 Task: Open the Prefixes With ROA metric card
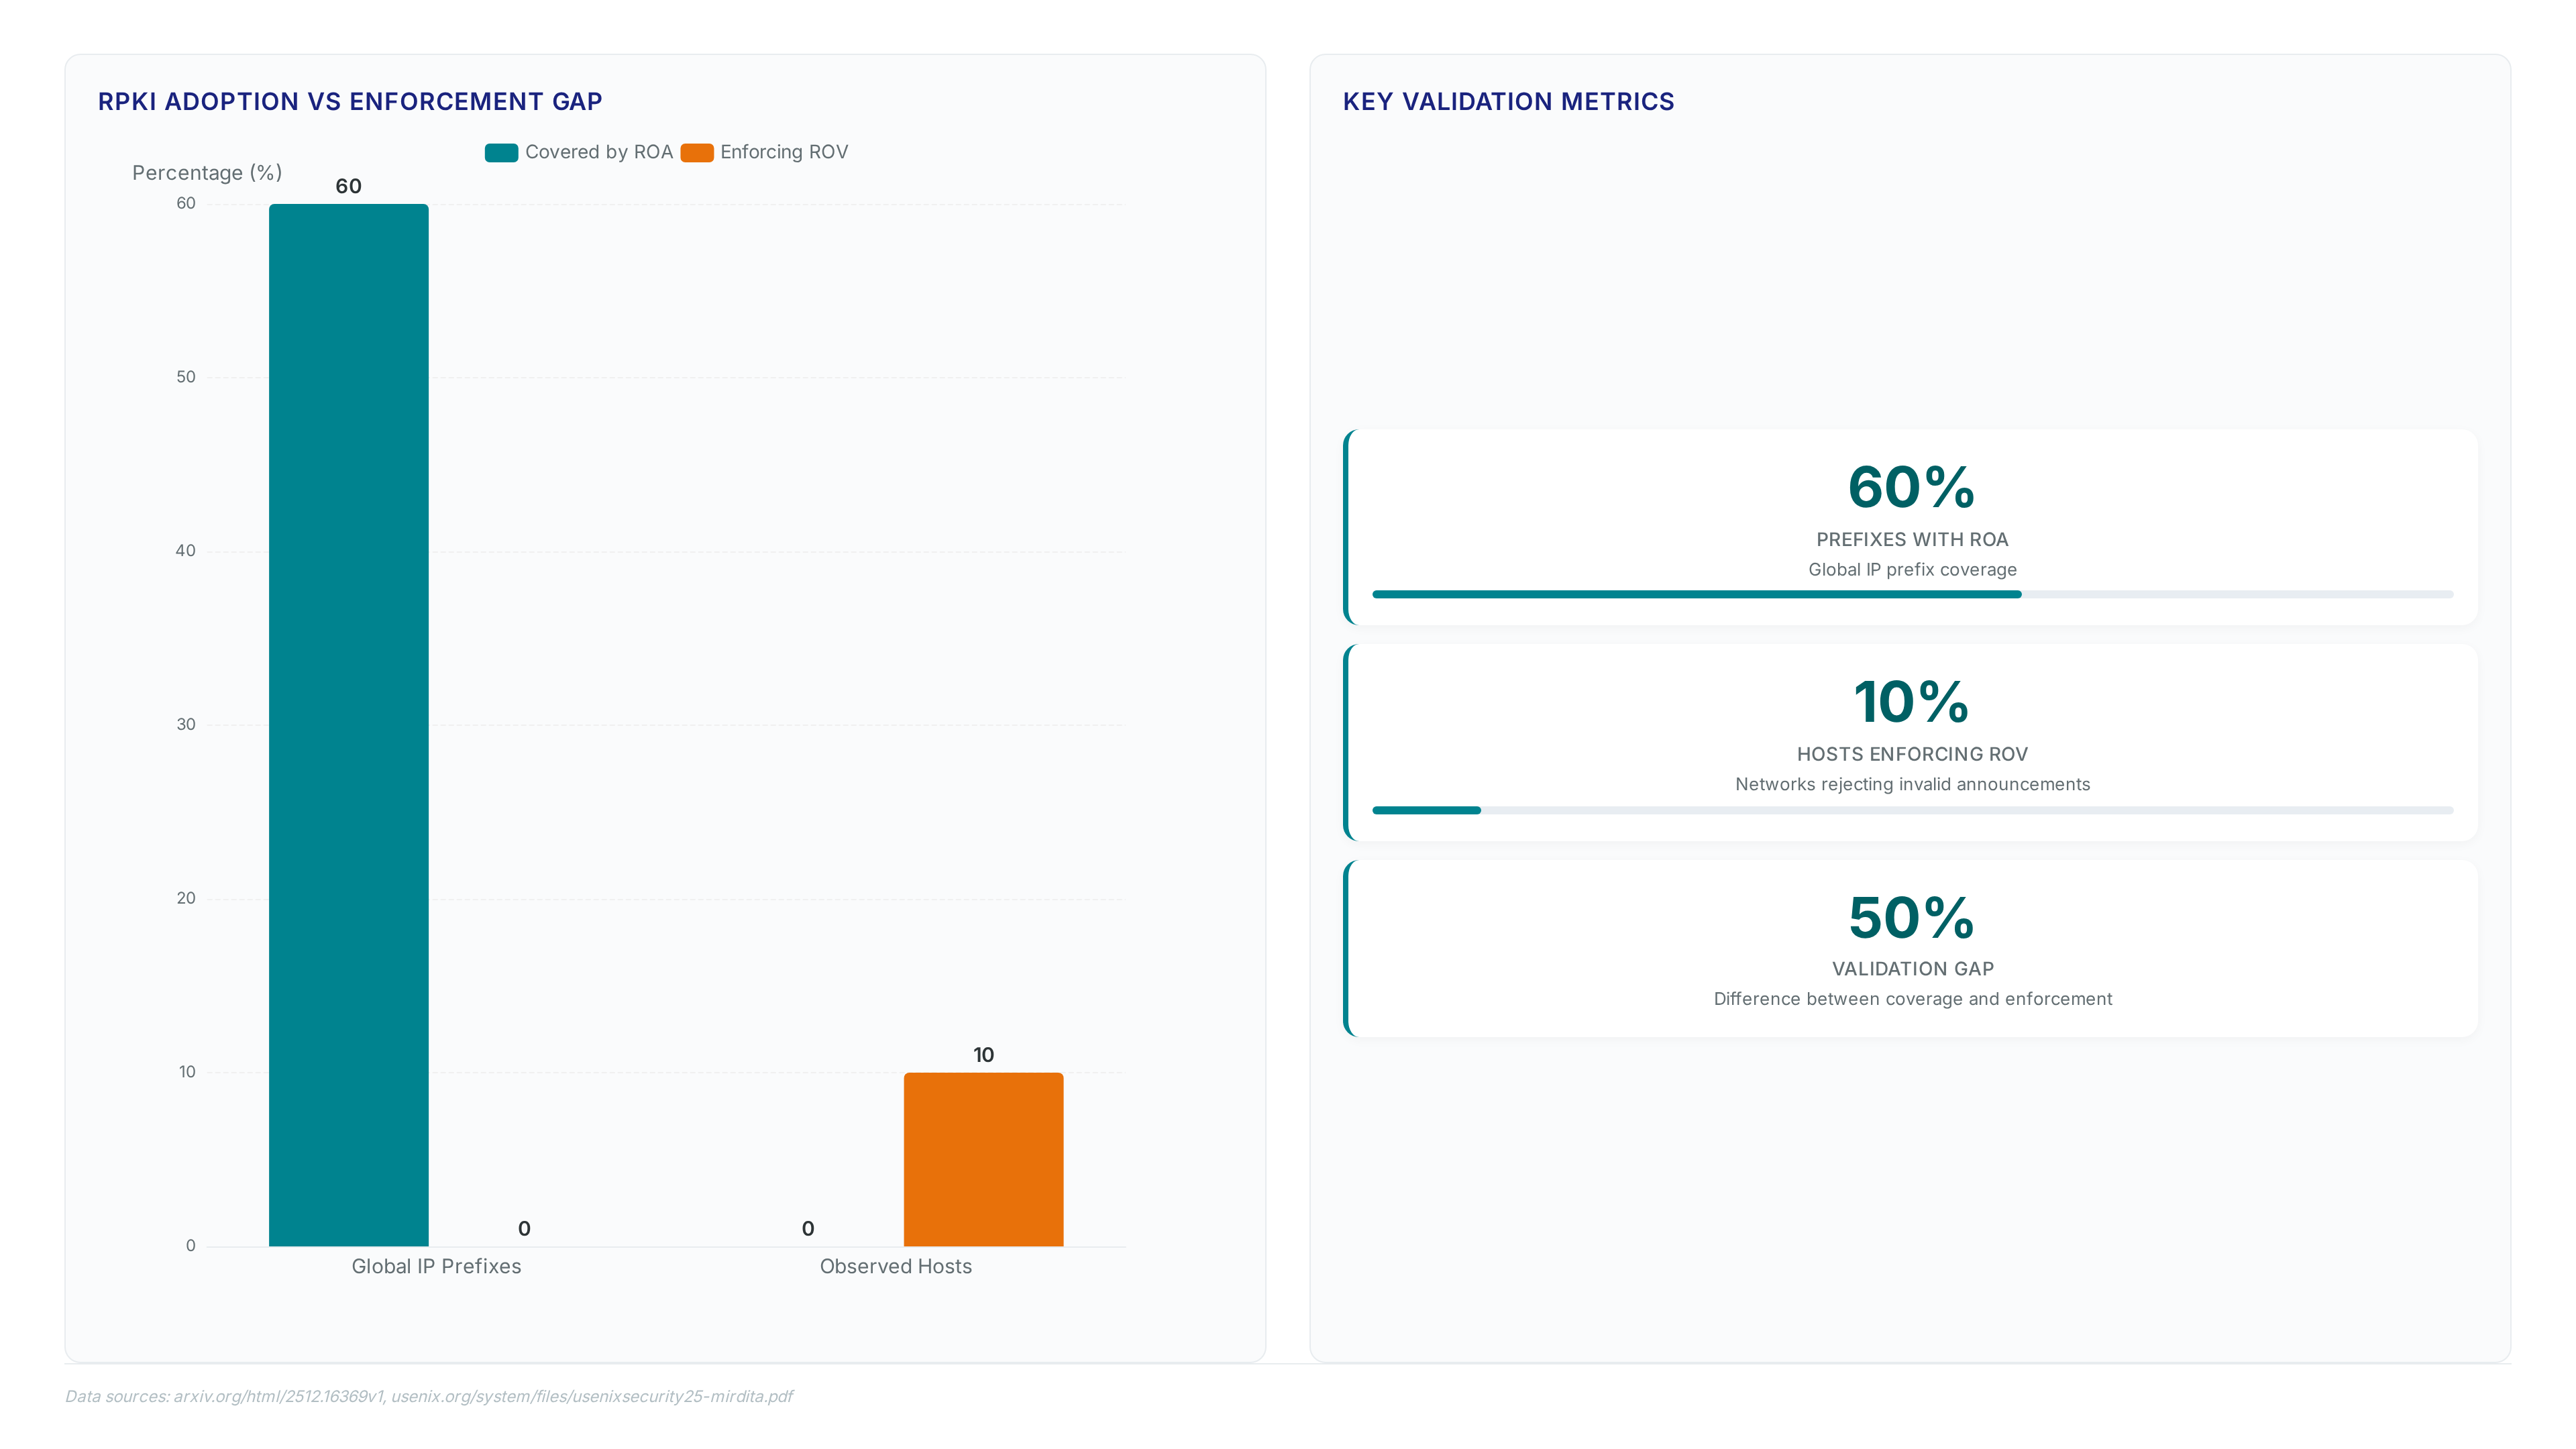click(1911, 527)
